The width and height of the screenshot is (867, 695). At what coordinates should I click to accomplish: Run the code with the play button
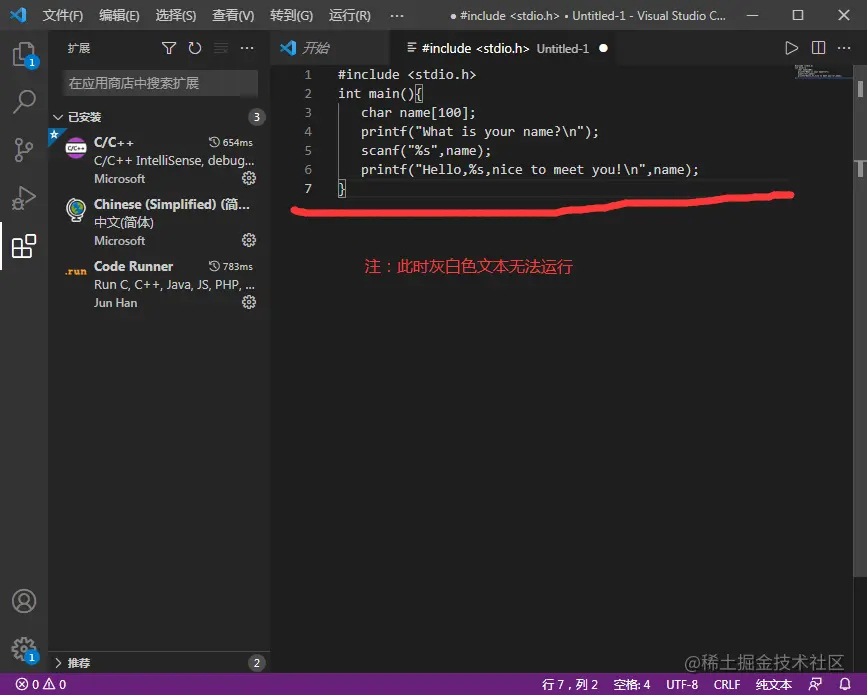coord(791,48)
